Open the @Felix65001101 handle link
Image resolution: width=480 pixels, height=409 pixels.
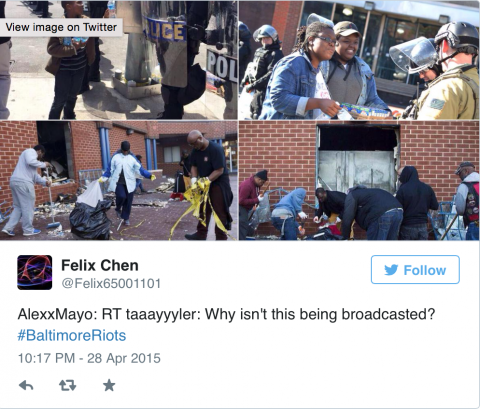111,284
